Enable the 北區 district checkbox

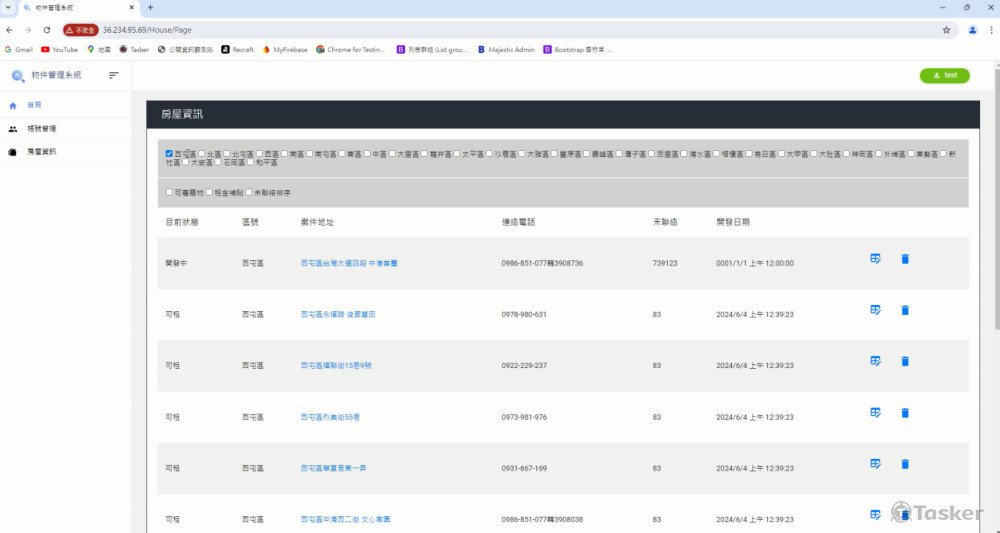pyautogui.click(x=201, y=154)
